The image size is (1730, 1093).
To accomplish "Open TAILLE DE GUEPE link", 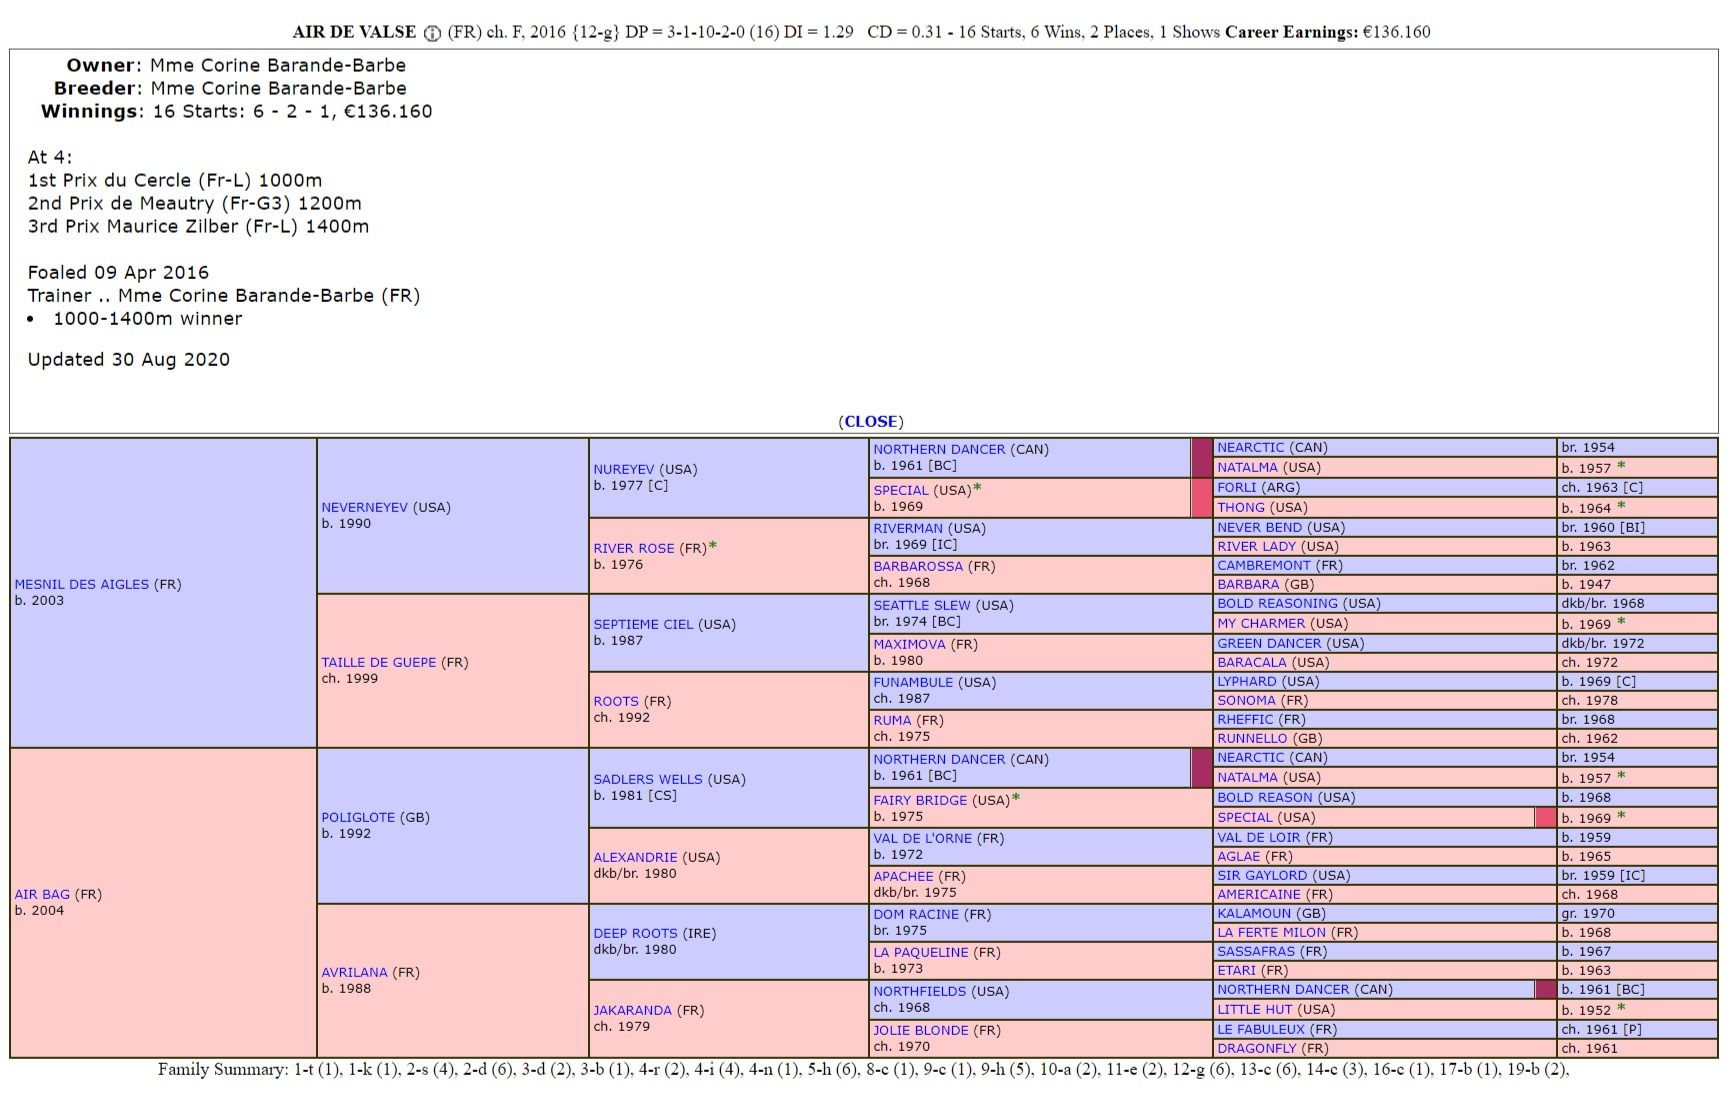I will [379, 662].
